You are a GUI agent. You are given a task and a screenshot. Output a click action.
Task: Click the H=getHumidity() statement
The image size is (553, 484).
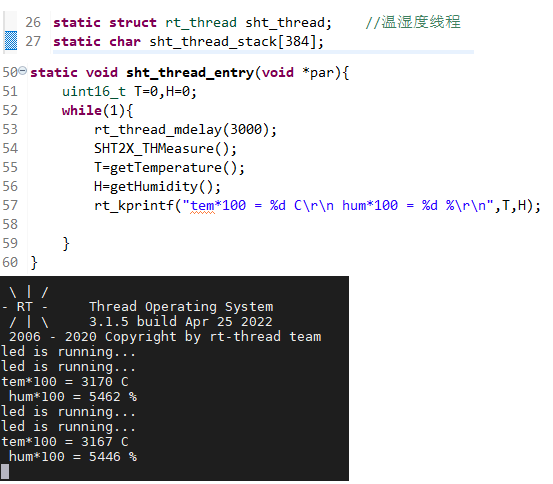(x=157, y=187)
